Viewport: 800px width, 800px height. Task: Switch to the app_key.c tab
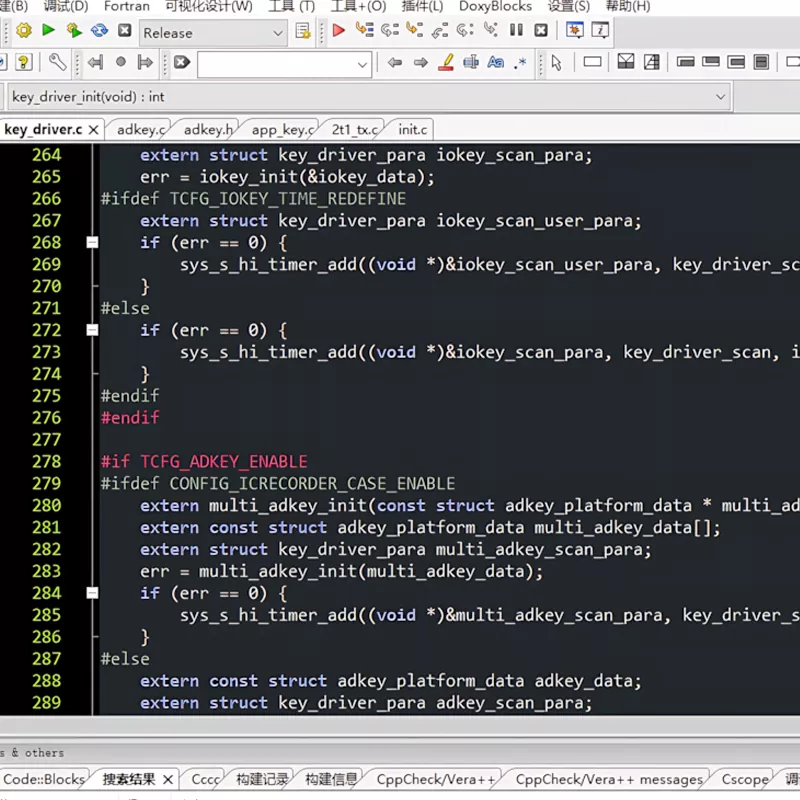click(282, 130)
